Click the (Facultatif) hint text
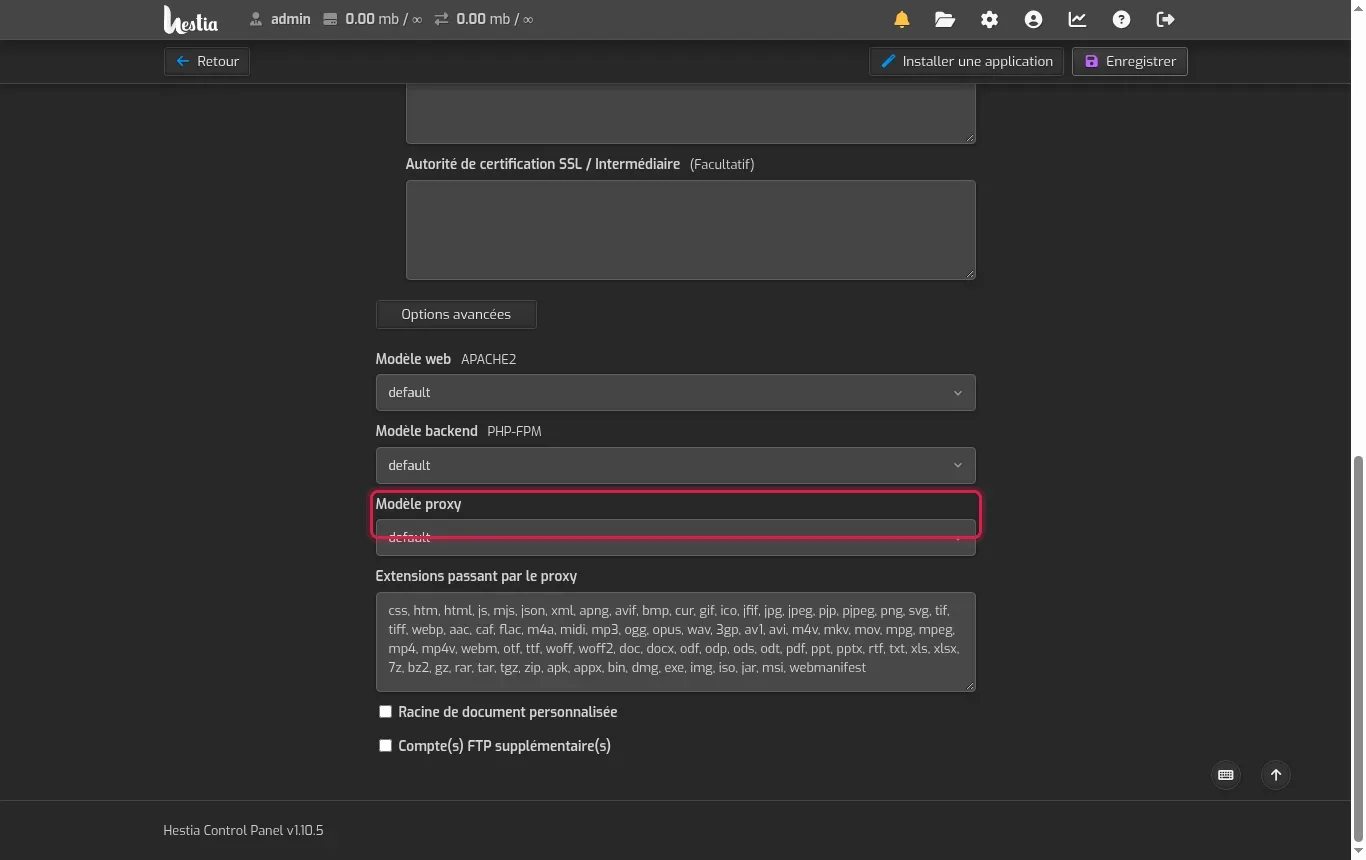 point(722,165)
